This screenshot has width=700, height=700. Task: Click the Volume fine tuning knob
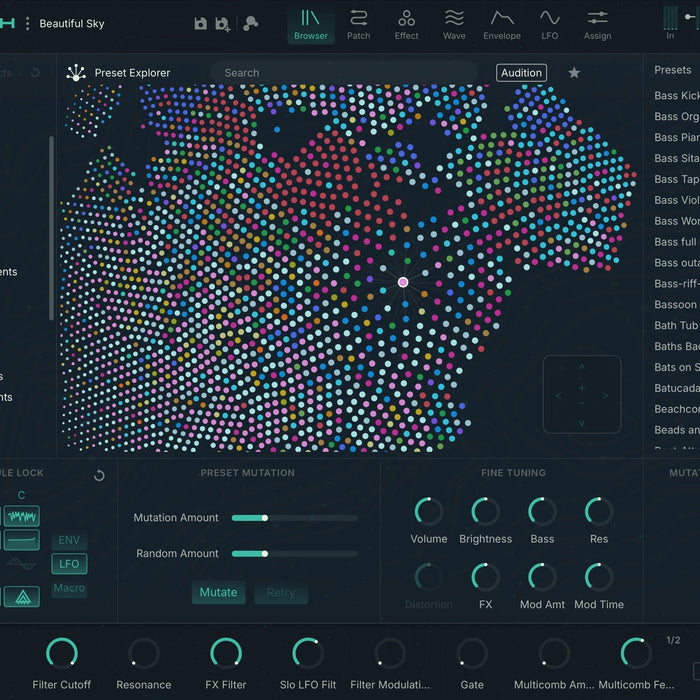[x=429, y=511]
